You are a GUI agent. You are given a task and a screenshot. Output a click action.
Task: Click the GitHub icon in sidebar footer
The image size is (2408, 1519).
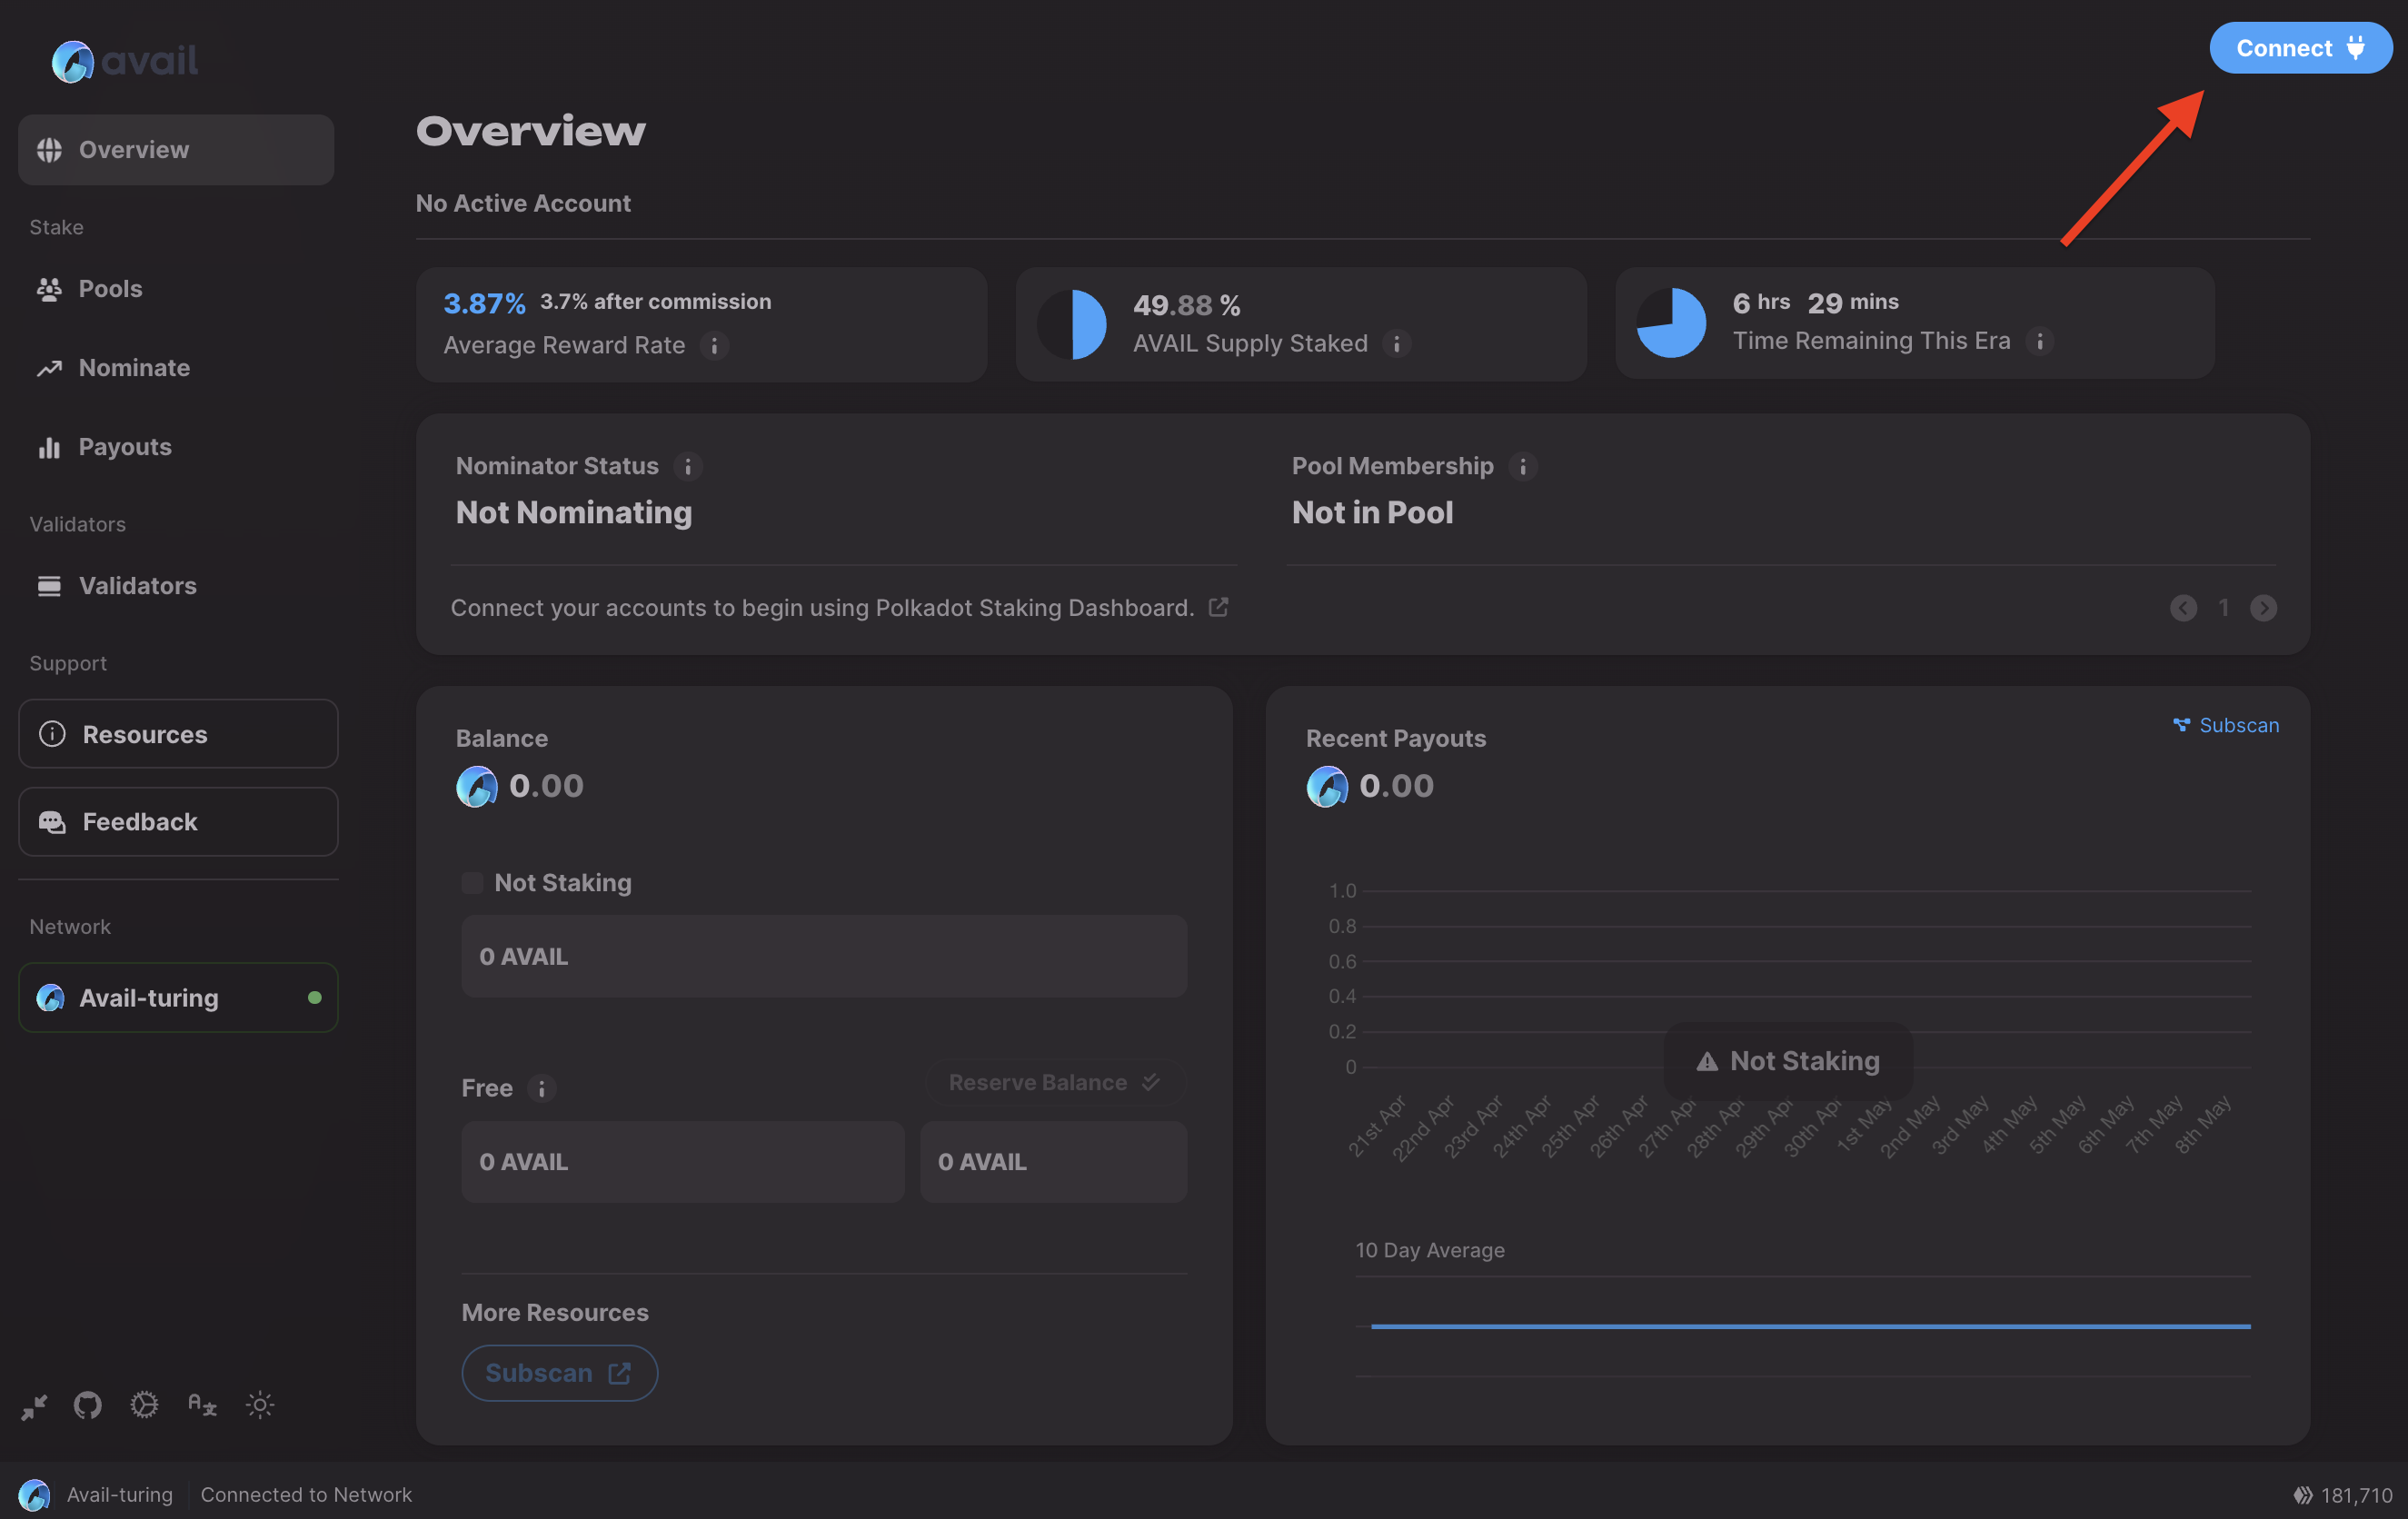pos(88,1405)
